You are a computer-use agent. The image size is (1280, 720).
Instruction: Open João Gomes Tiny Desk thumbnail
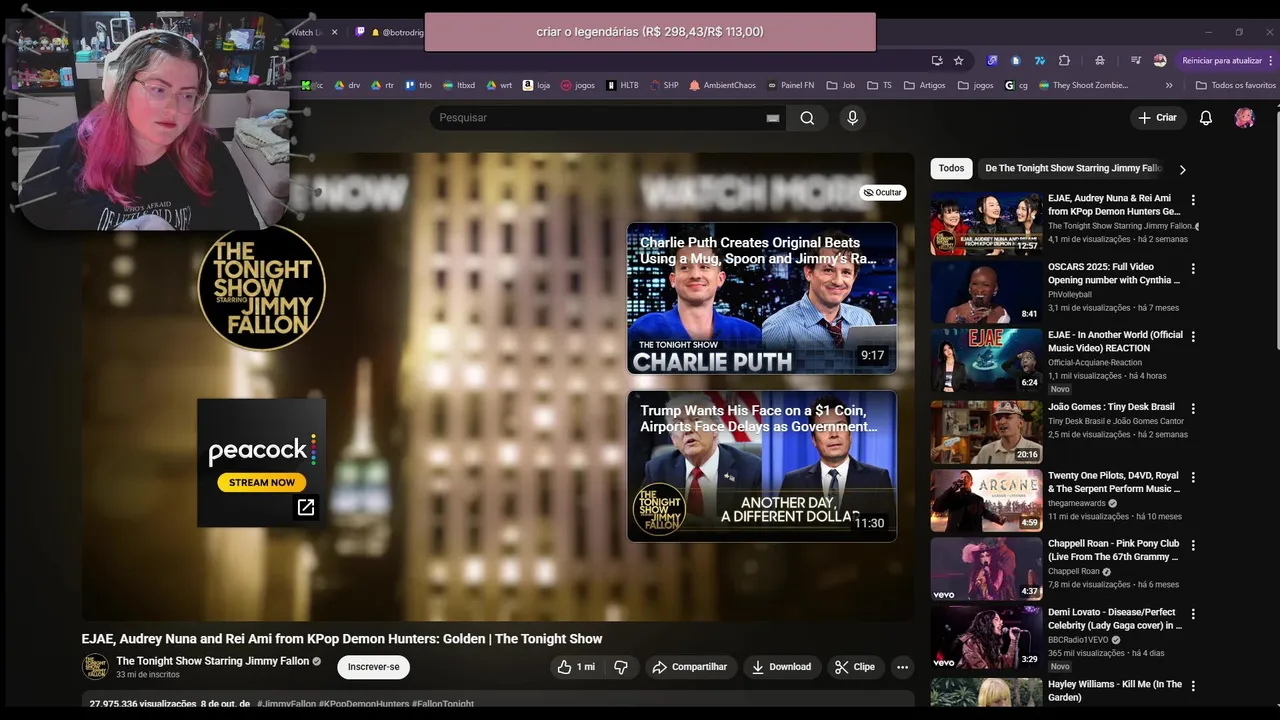986,432
